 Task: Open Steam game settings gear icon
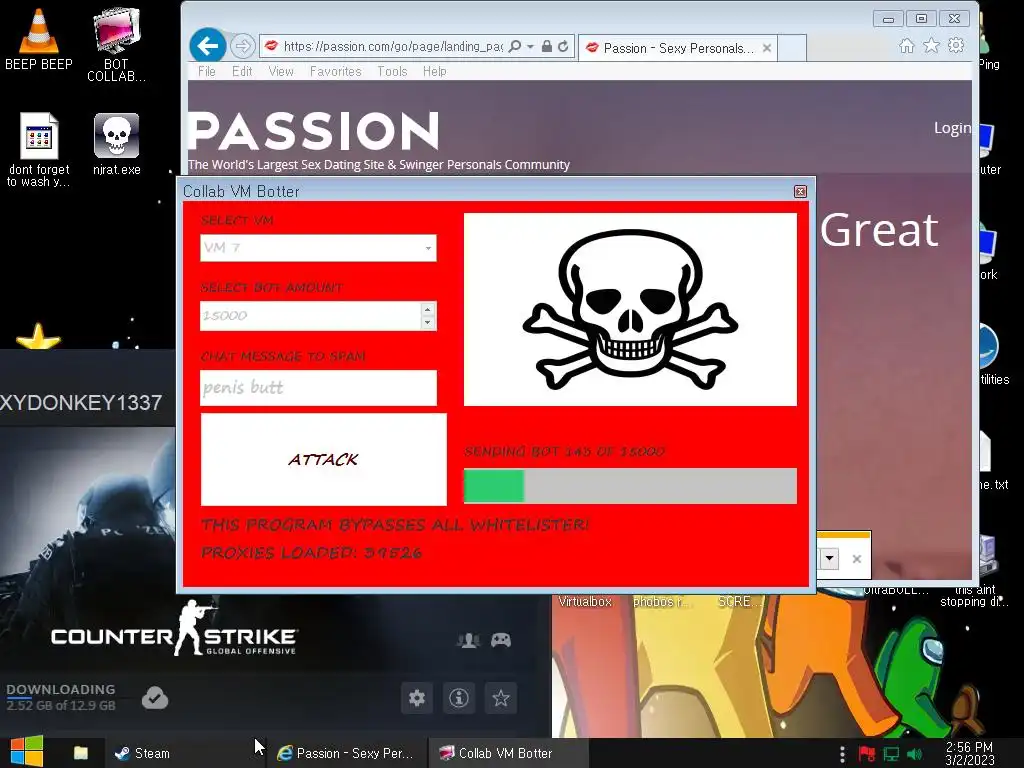coord(417,698)
